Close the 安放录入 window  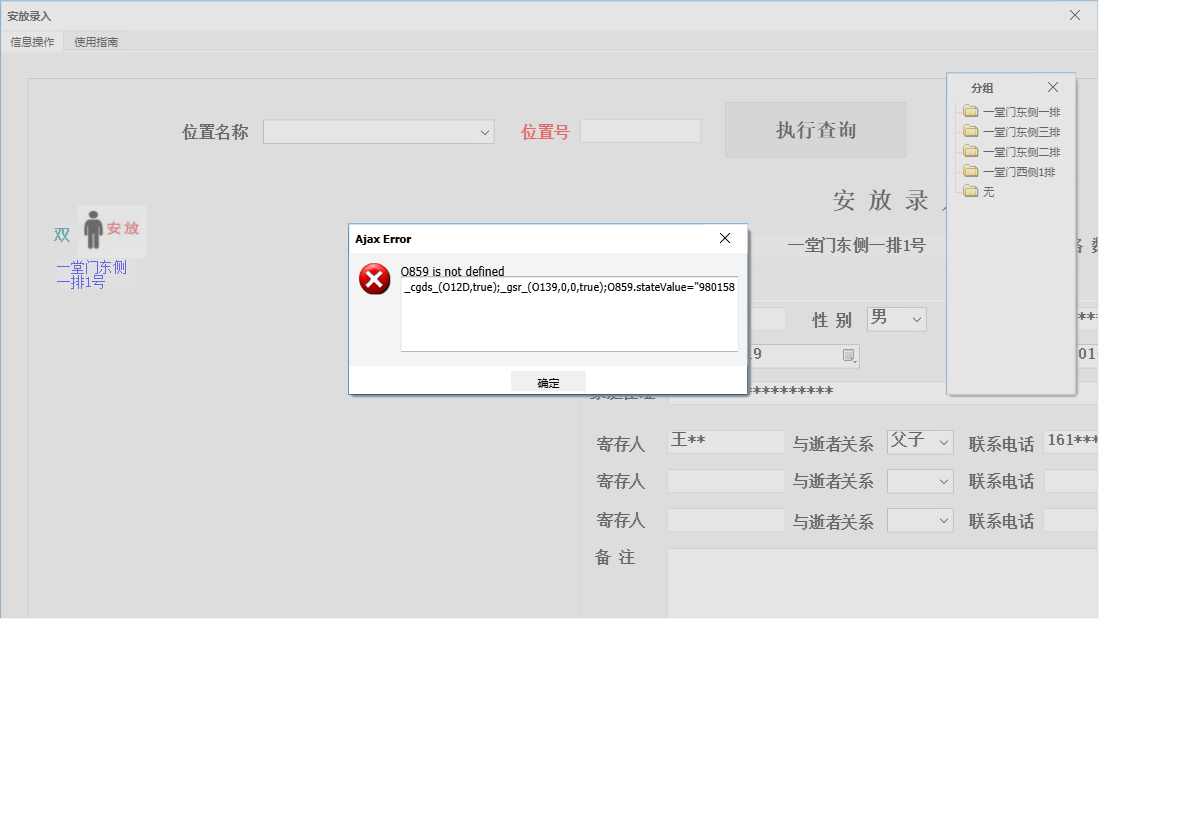tap(1075, 15)
